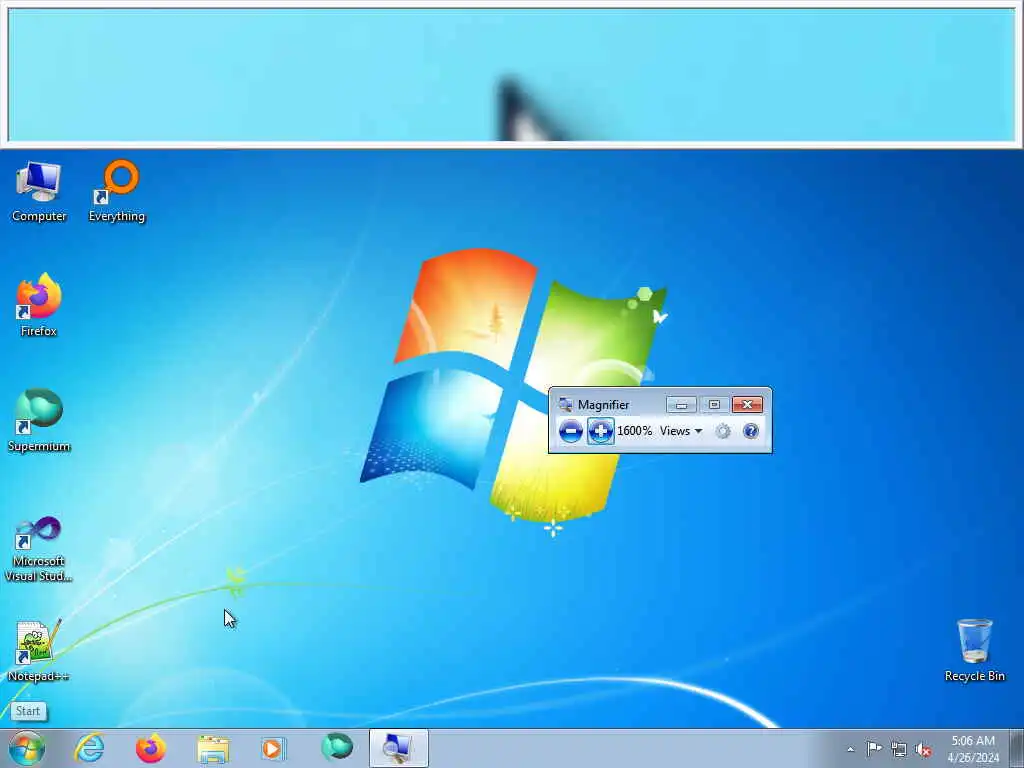Open the Windows Start orb
Viewport: 1024px width, 768px height.
tap(26, 748)
